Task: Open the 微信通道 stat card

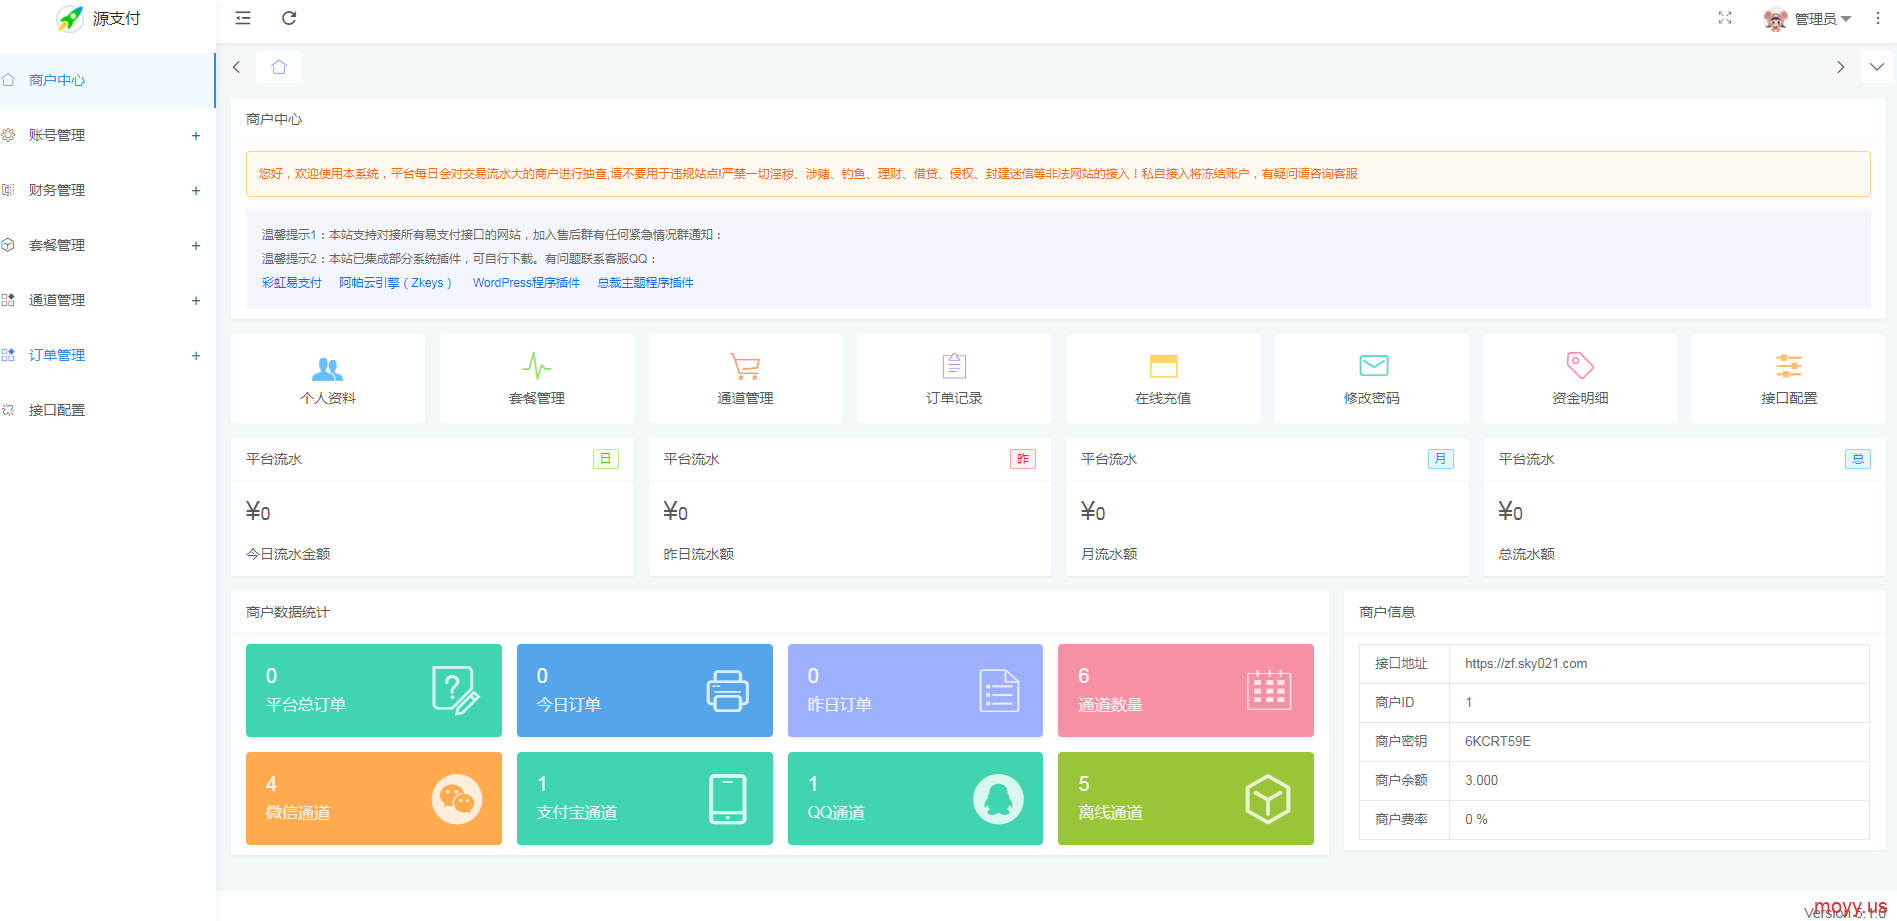Action: [x=374, y=798]
